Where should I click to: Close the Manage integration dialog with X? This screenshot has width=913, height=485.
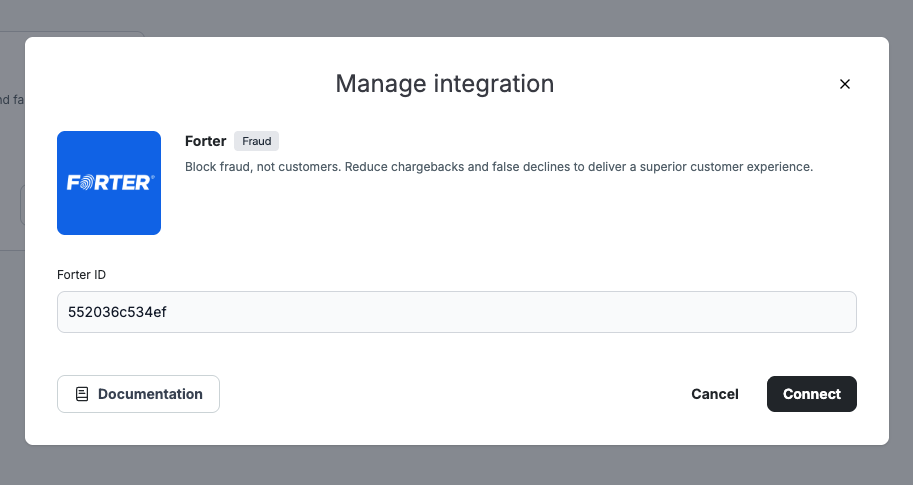[844, 84]
